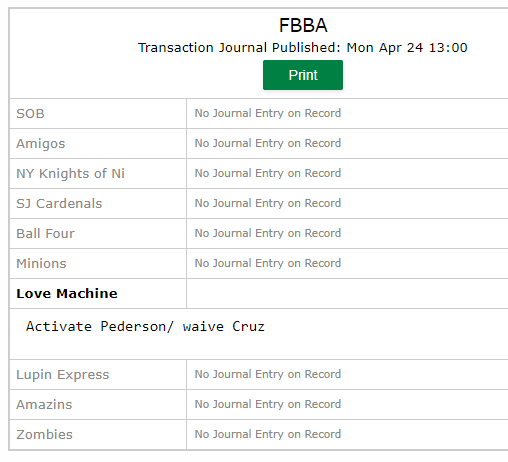Click Lupin Express's No Journal Entry text
This screenshot has height=462, width=508.
click(268, 374)
